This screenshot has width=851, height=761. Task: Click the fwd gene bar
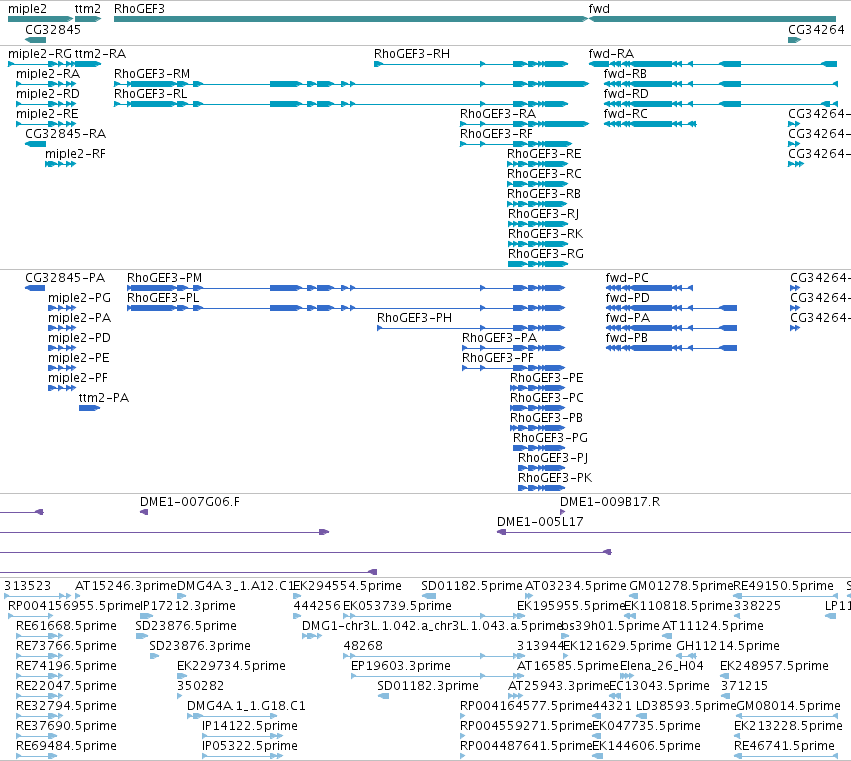713,19
